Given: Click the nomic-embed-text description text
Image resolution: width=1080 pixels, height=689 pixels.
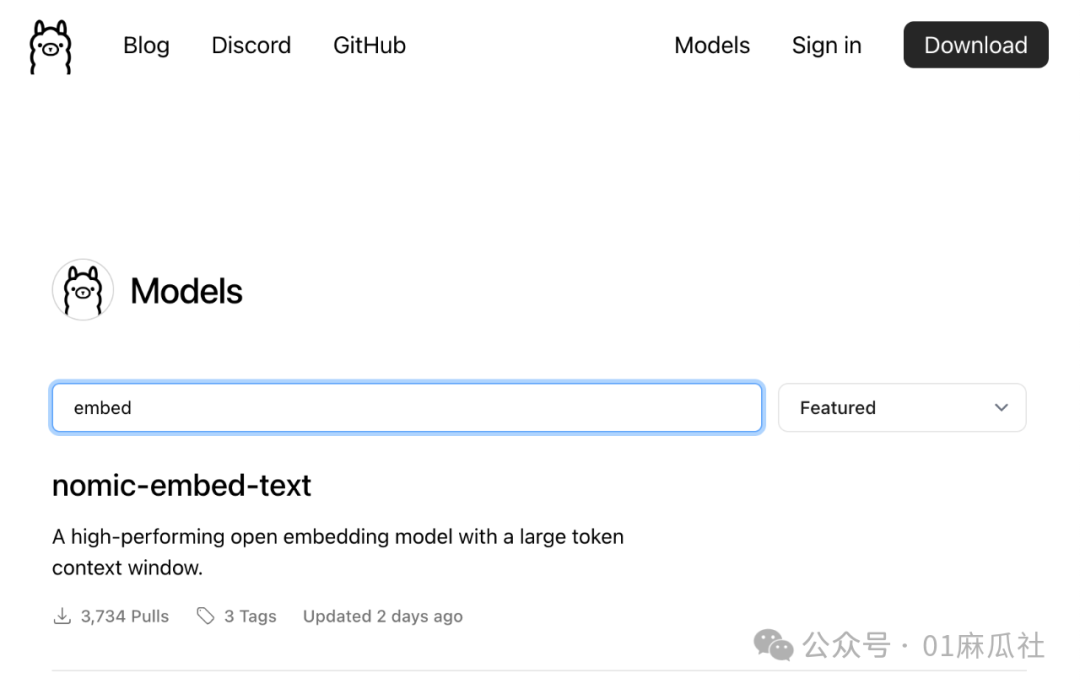Looking at the screenshot, I should [x=338, y=552].
